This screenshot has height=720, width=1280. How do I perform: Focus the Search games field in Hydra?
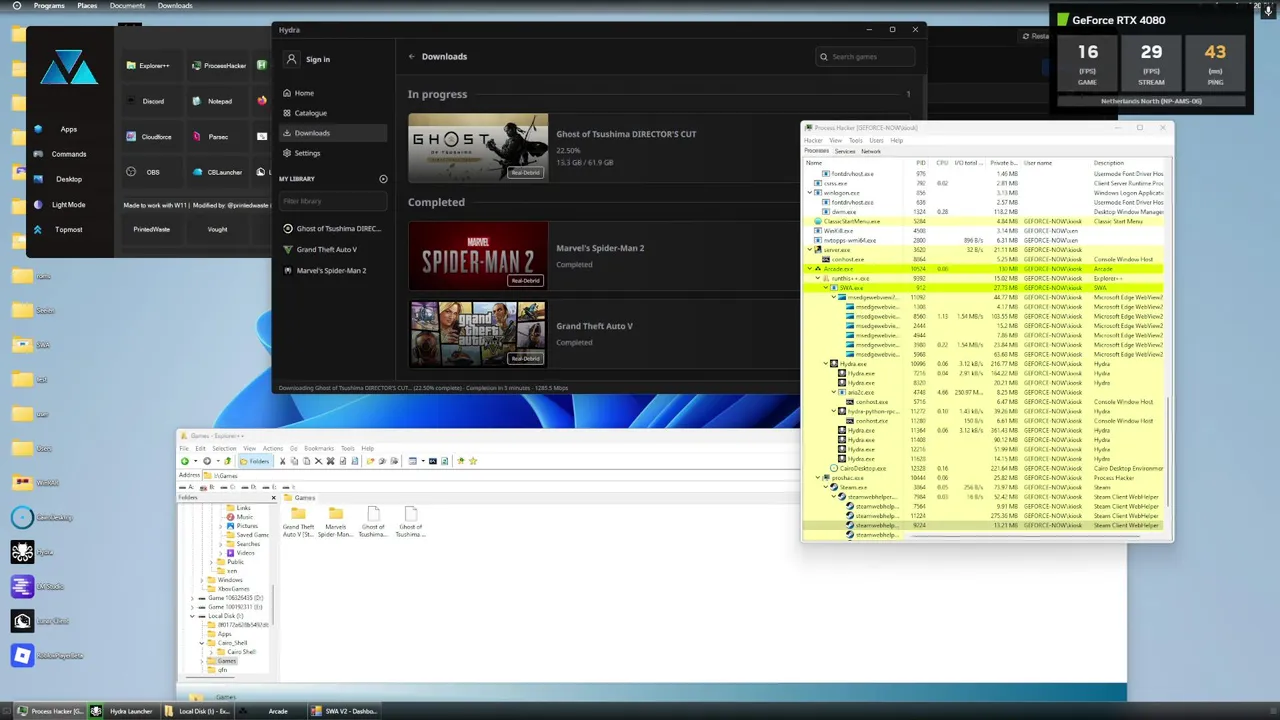pos(864,57)
